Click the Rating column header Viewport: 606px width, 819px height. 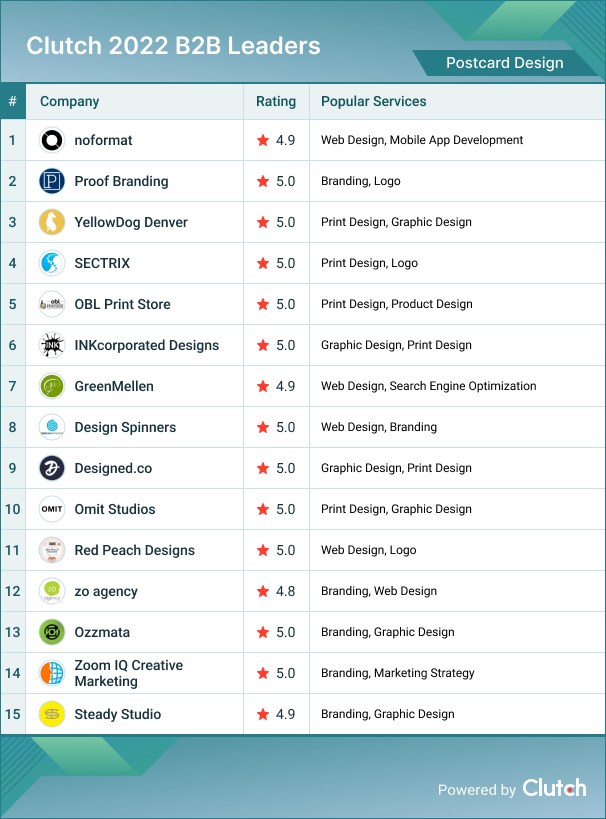[x=276, y=101]
